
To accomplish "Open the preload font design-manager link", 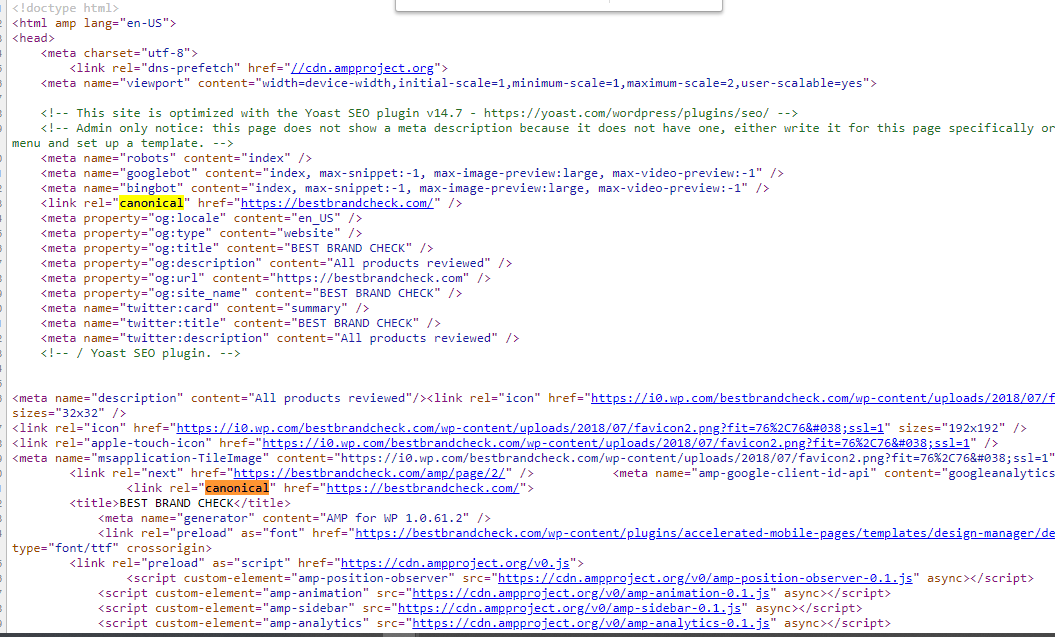I will tap(704, 533).
